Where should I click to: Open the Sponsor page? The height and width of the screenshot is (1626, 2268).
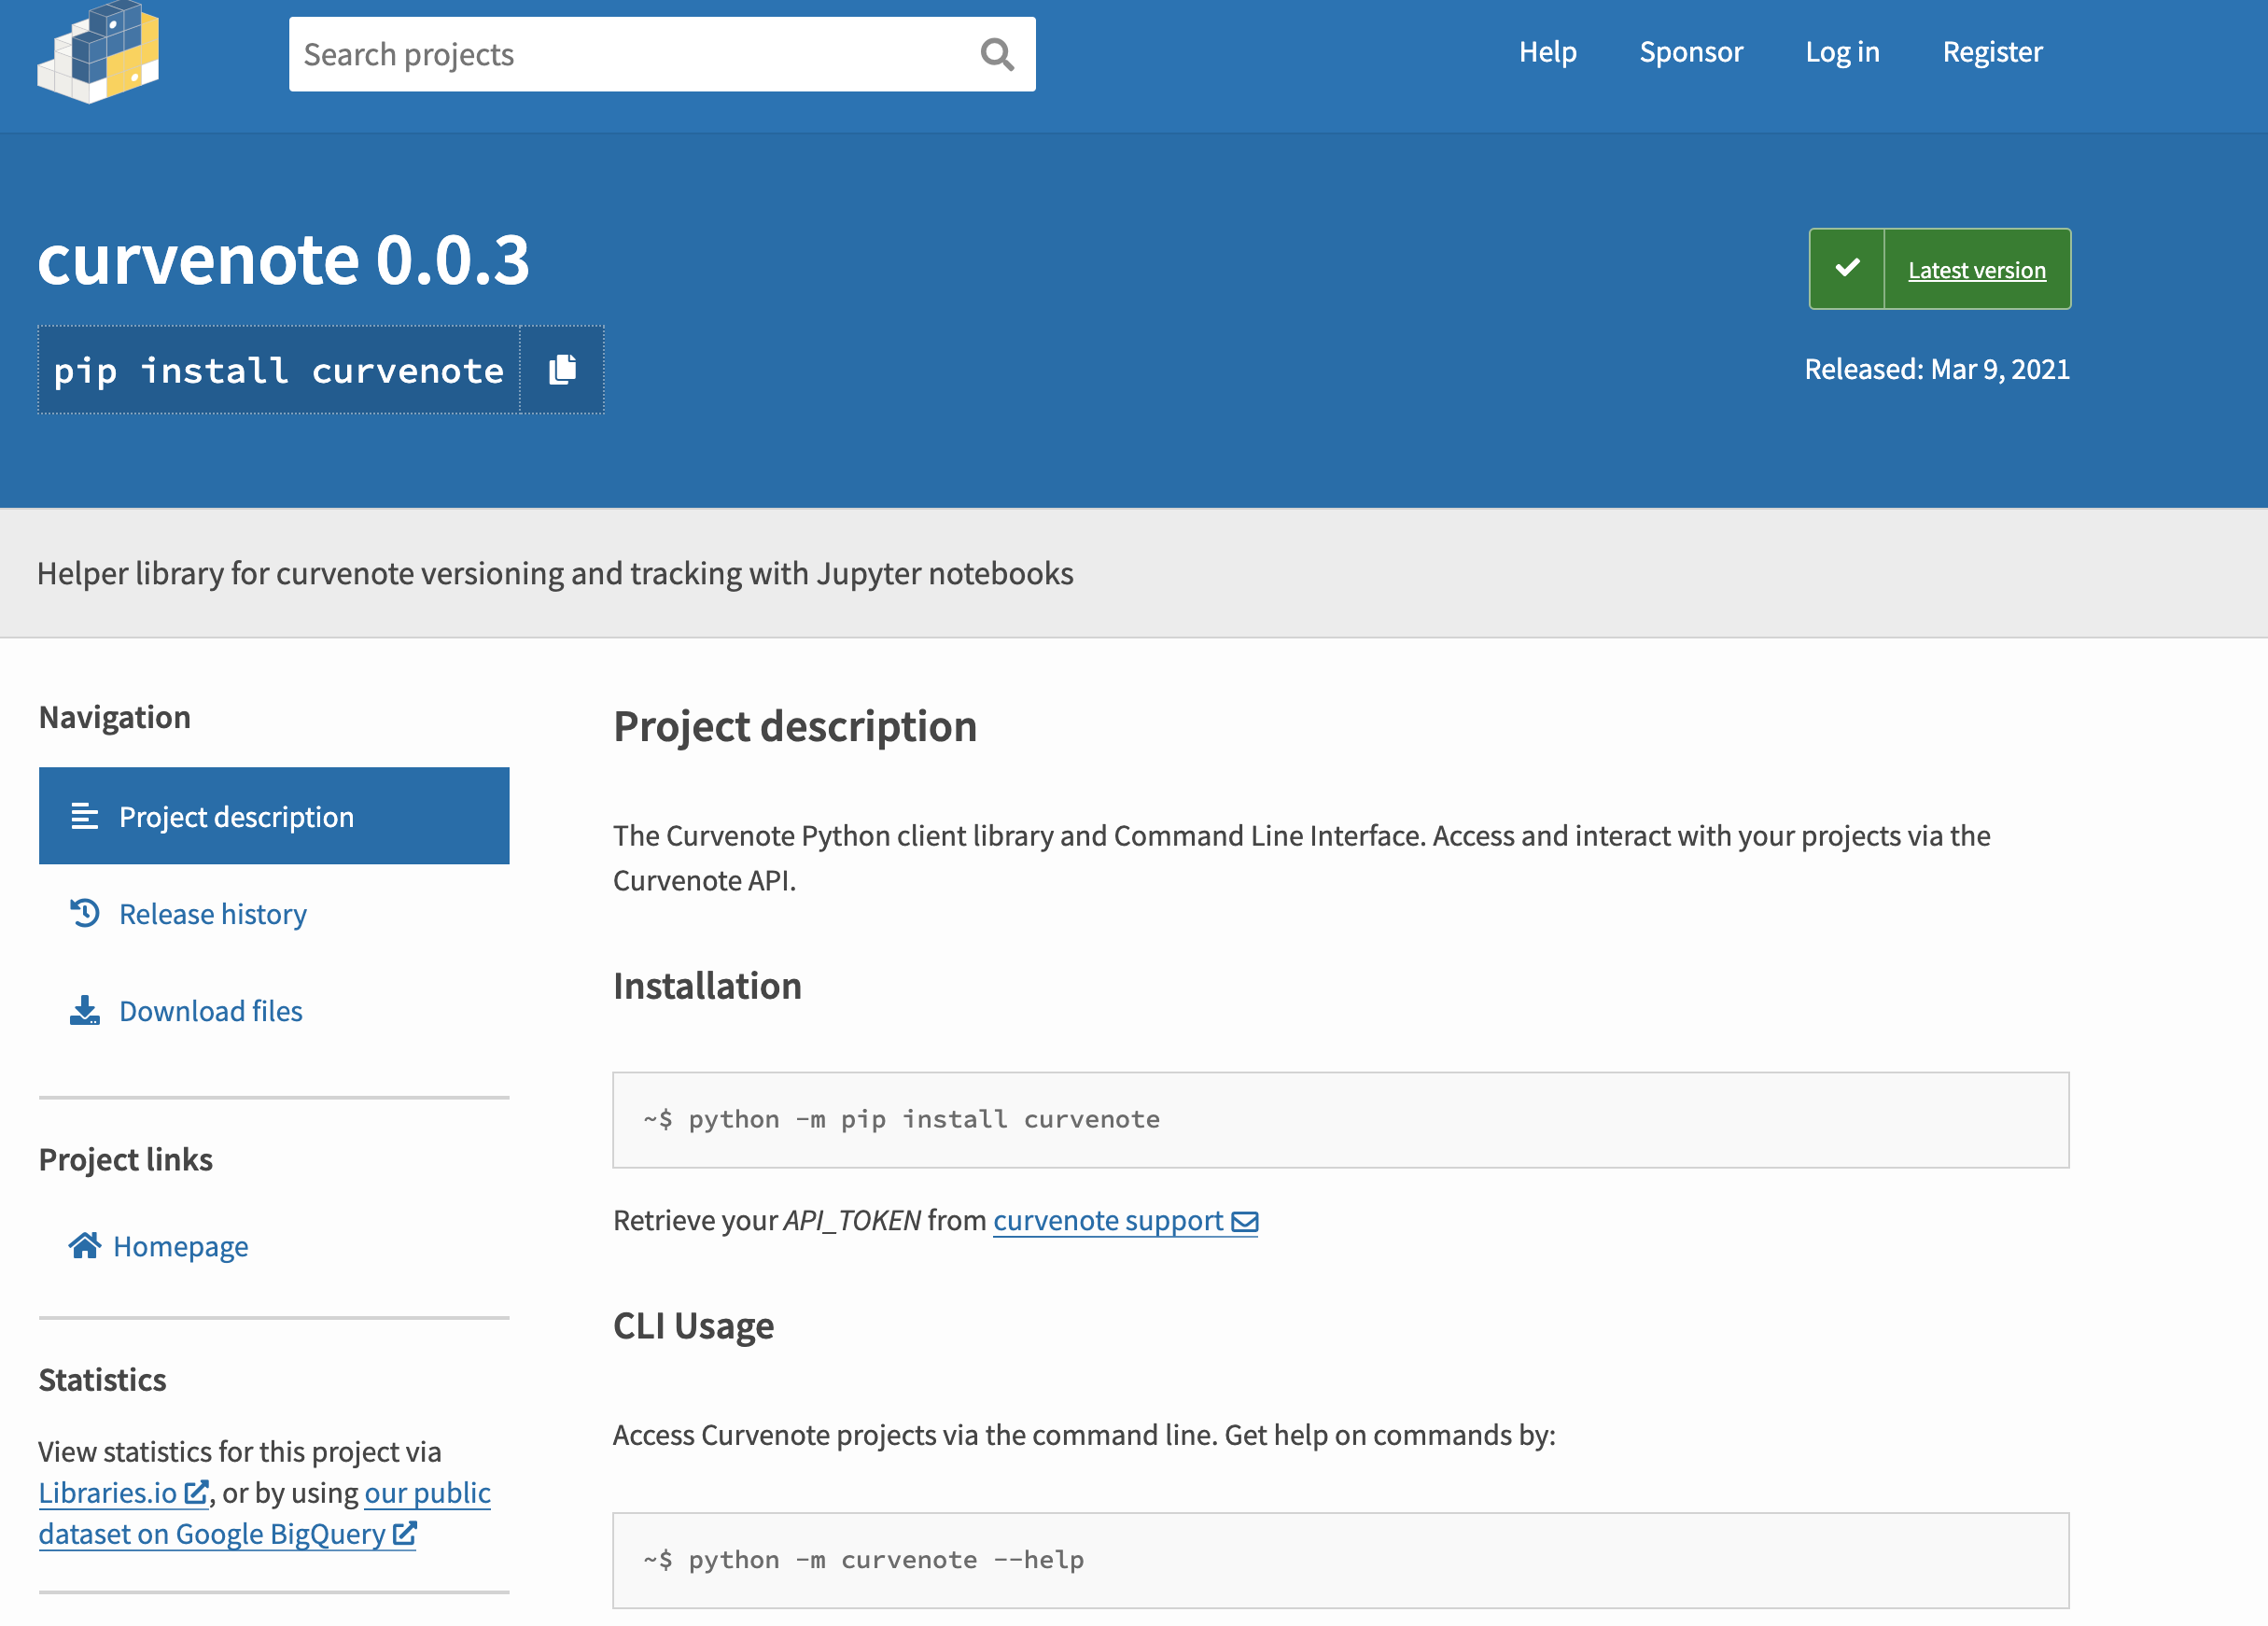pyautogui.click(x=1690, y=52)
